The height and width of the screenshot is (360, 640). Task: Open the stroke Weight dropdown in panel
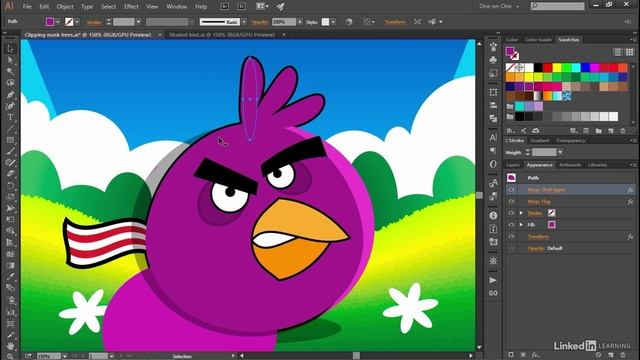[x=560, y=152]
